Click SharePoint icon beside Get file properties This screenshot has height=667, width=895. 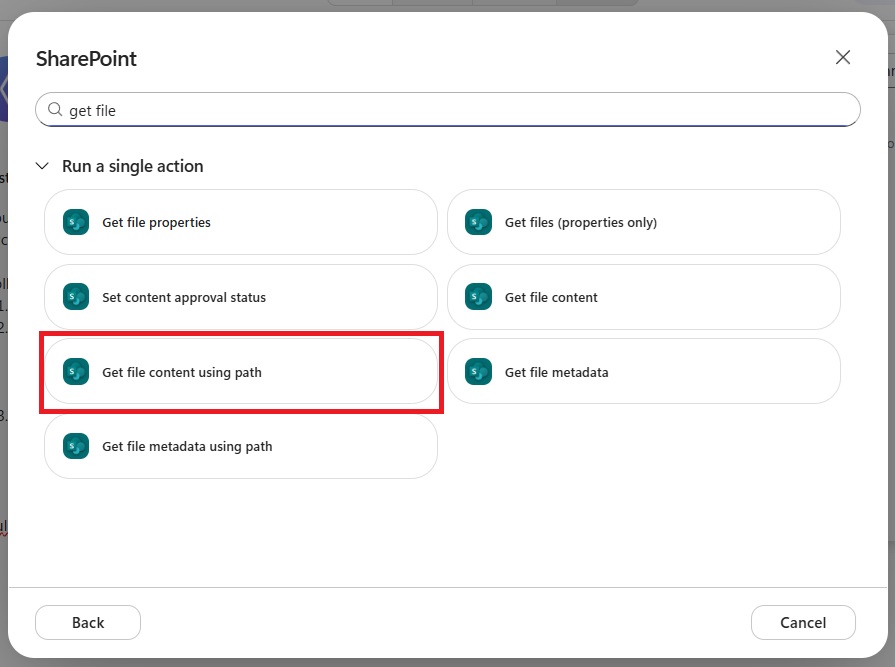click(76, 223)
